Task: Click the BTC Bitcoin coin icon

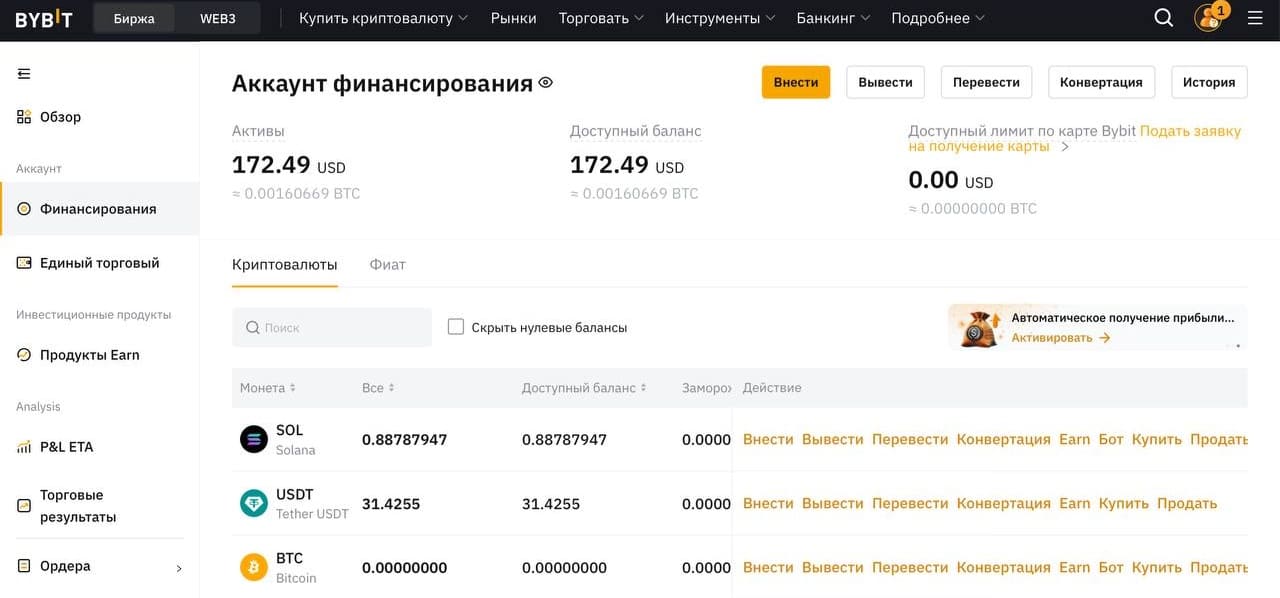Action: click(254, 567)
